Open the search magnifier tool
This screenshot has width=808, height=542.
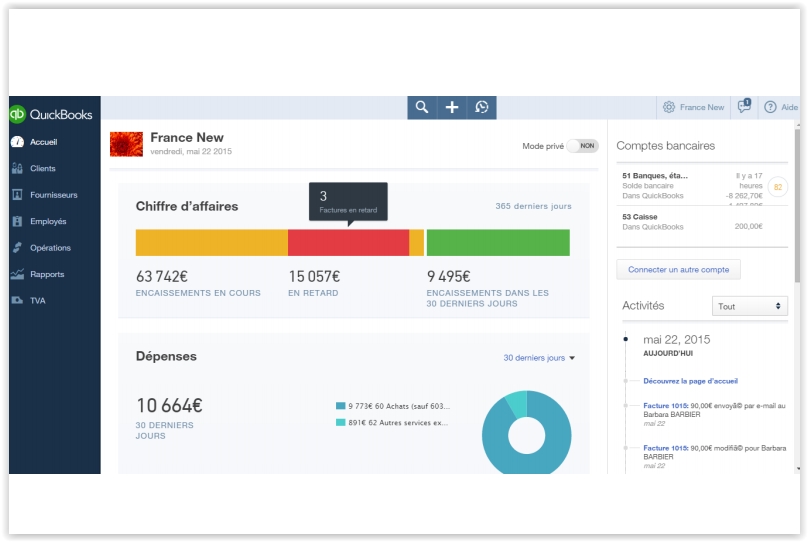click(422, 107)
